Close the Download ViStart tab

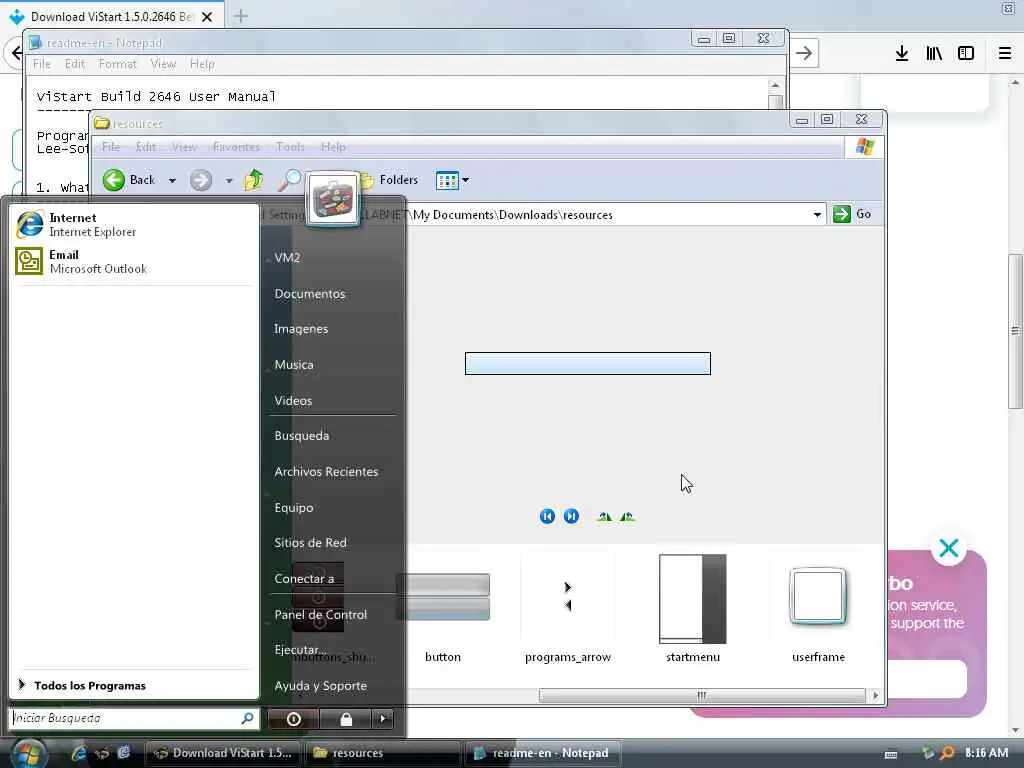tap(207, 17)
